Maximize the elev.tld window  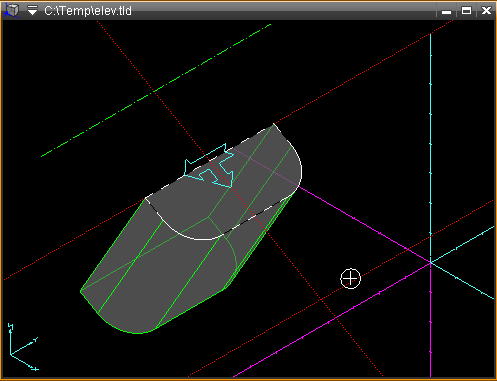tap(466, 11)
